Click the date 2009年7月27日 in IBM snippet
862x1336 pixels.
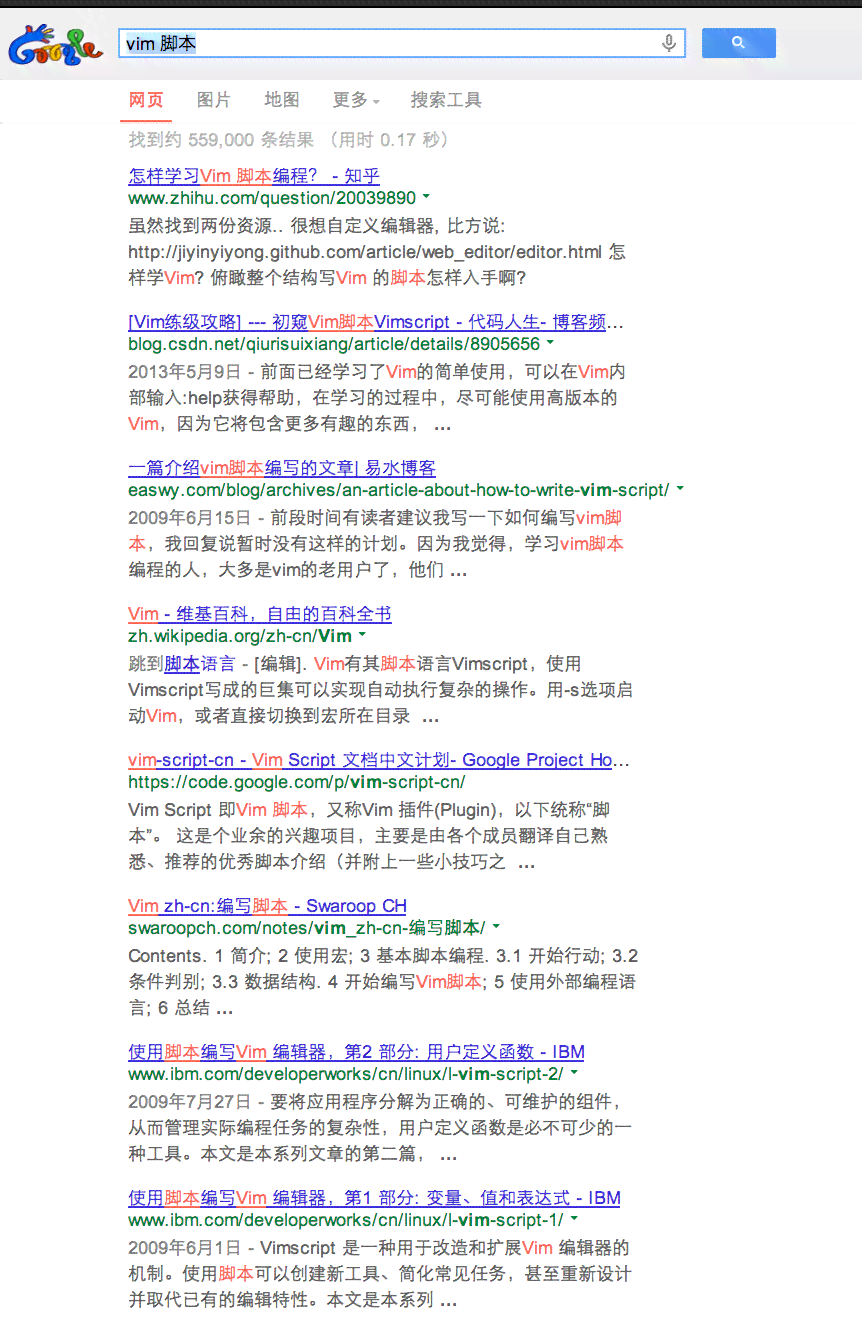(189, 1102)
